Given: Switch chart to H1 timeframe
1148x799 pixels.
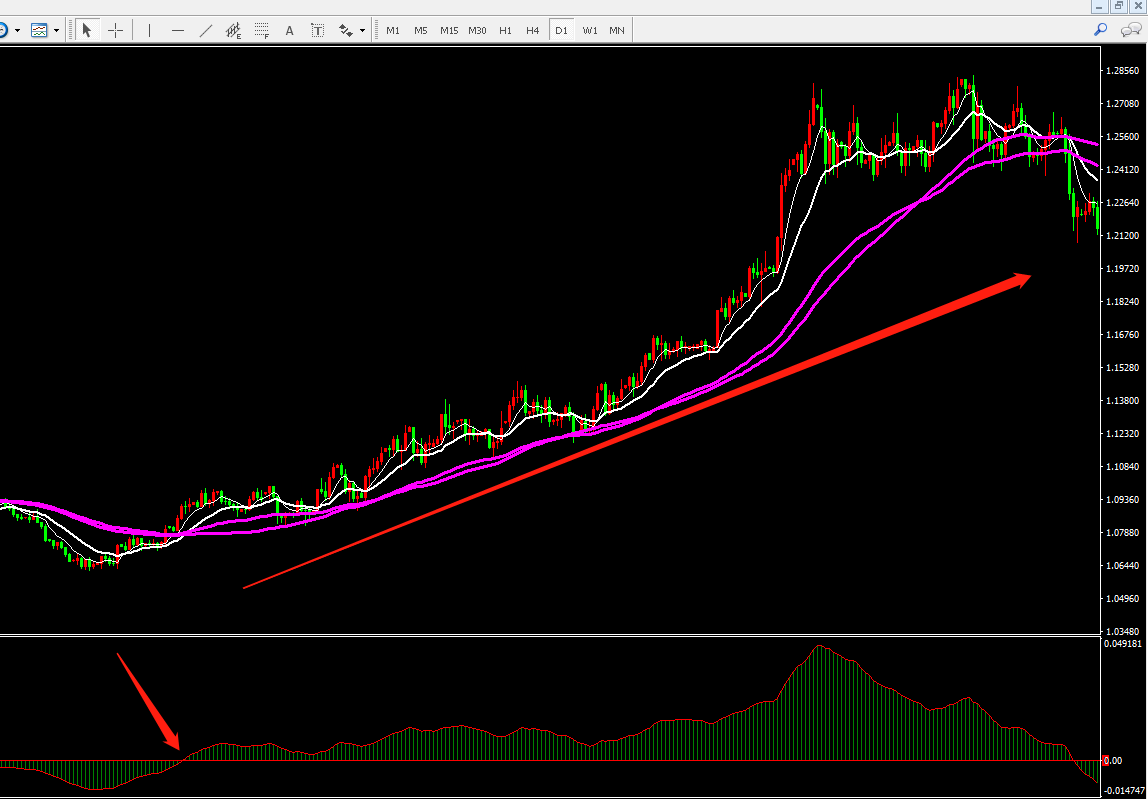Looking at the screenshot, I should (505, 31).
